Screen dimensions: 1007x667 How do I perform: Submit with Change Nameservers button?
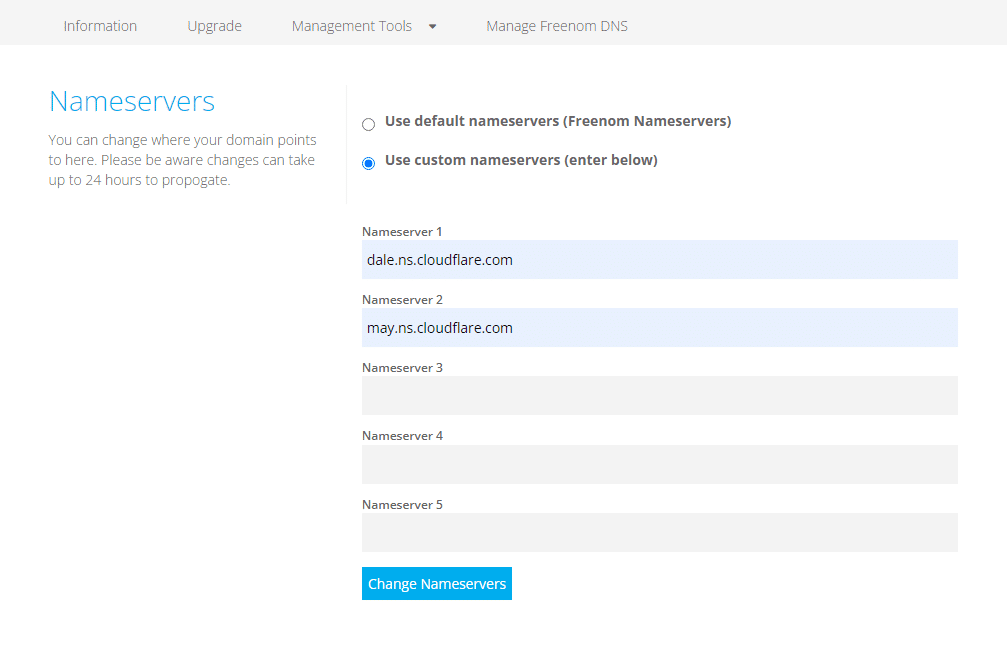[x=437, y=584]
